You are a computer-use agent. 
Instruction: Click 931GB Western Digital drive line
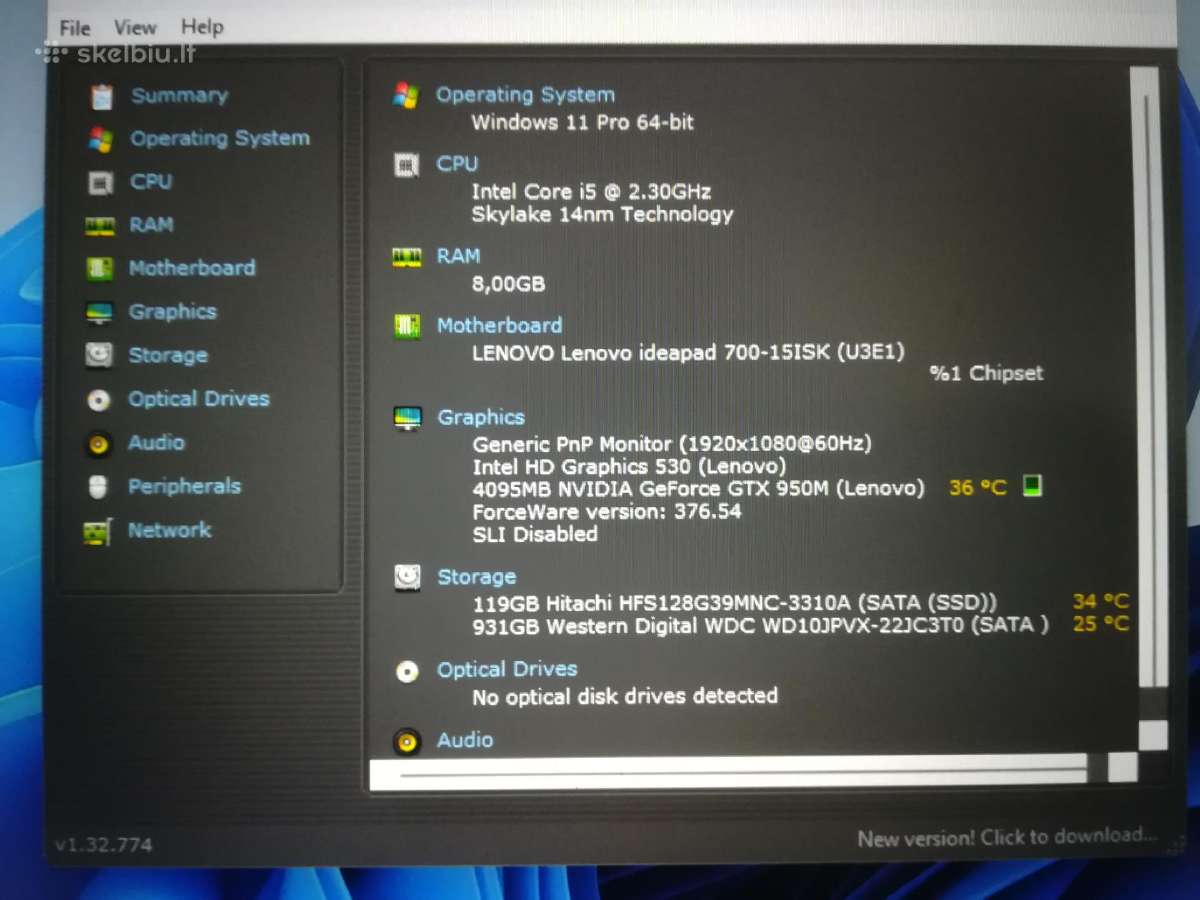760,626
